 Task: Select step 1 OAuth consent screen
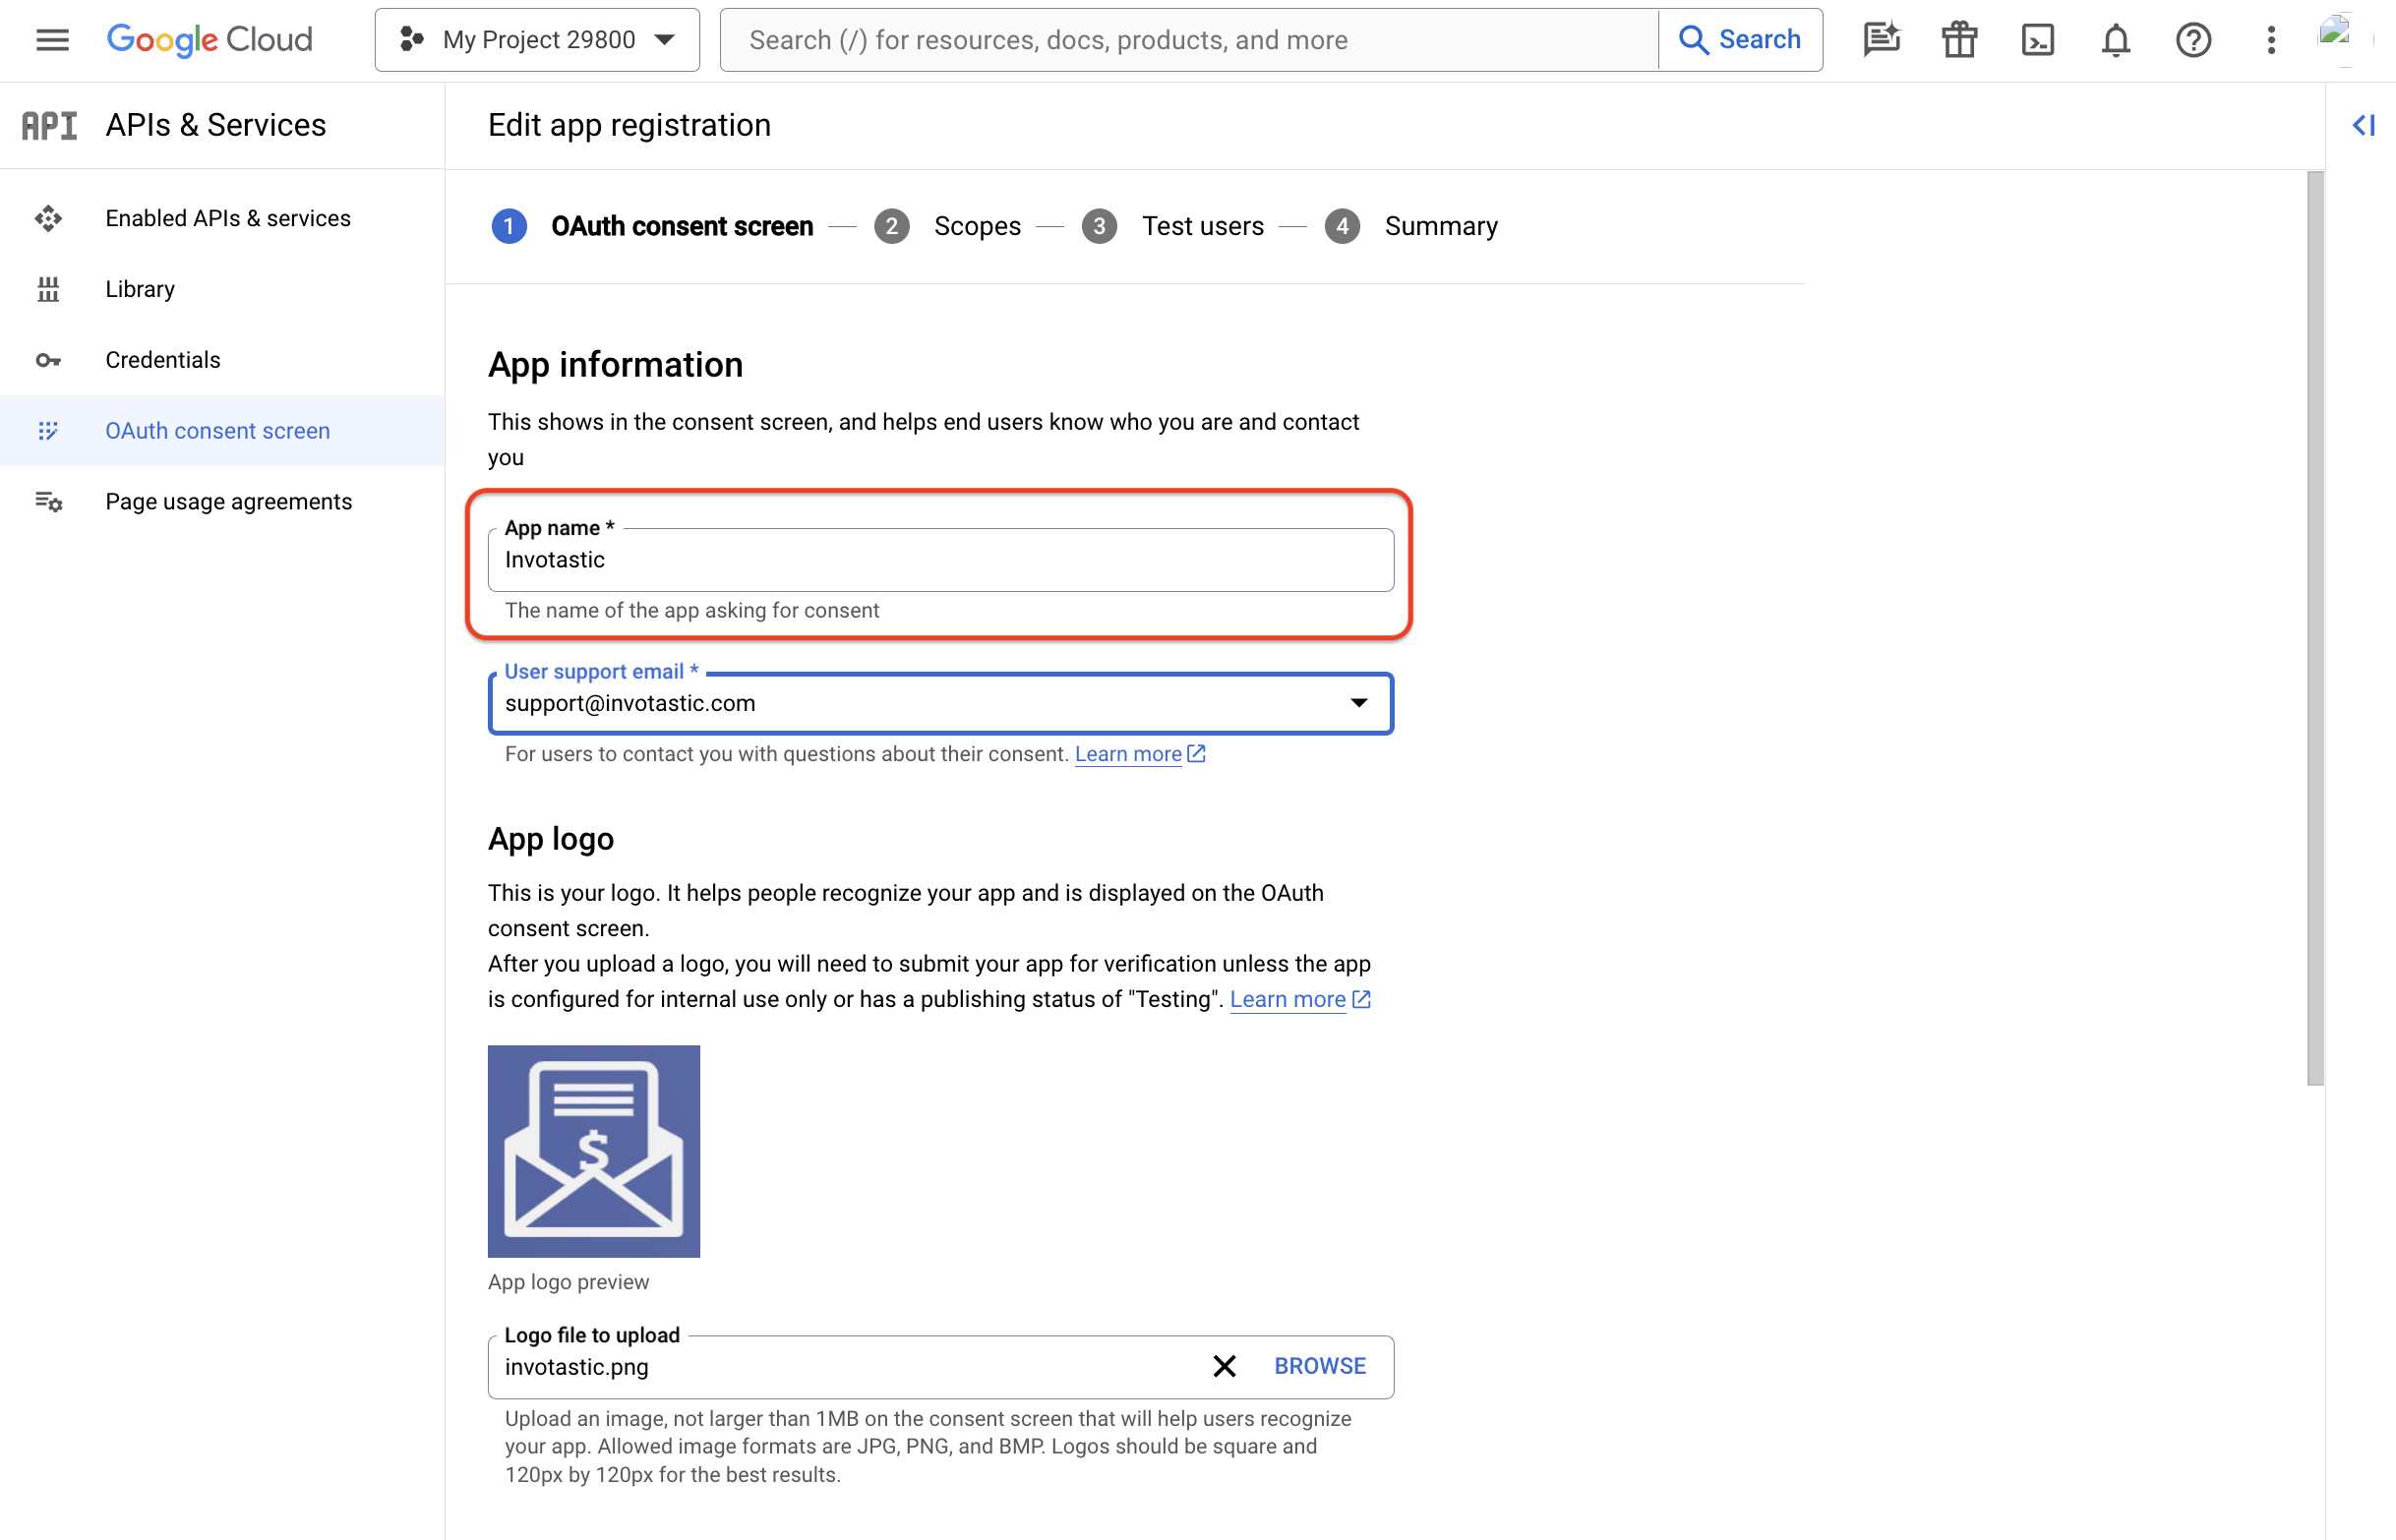pos(652,226)
